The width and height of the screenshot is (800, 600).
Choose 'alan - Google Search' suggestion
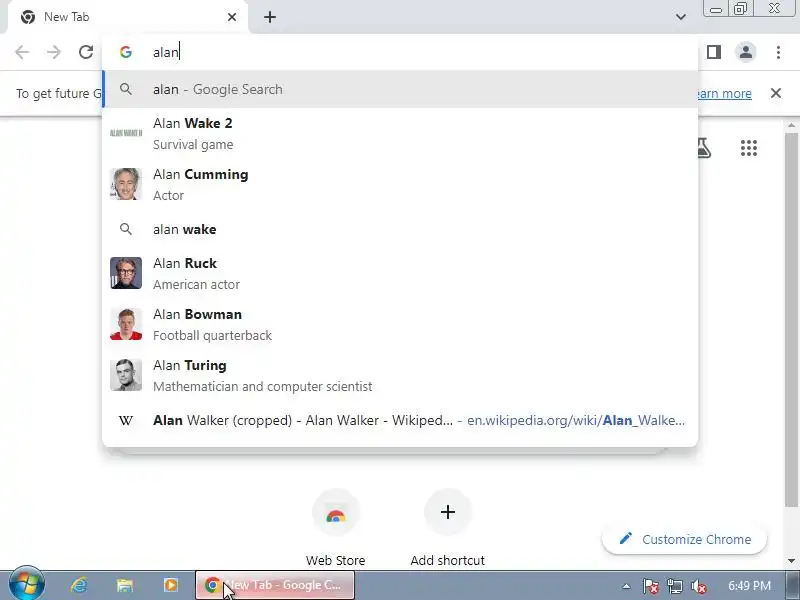400,89
